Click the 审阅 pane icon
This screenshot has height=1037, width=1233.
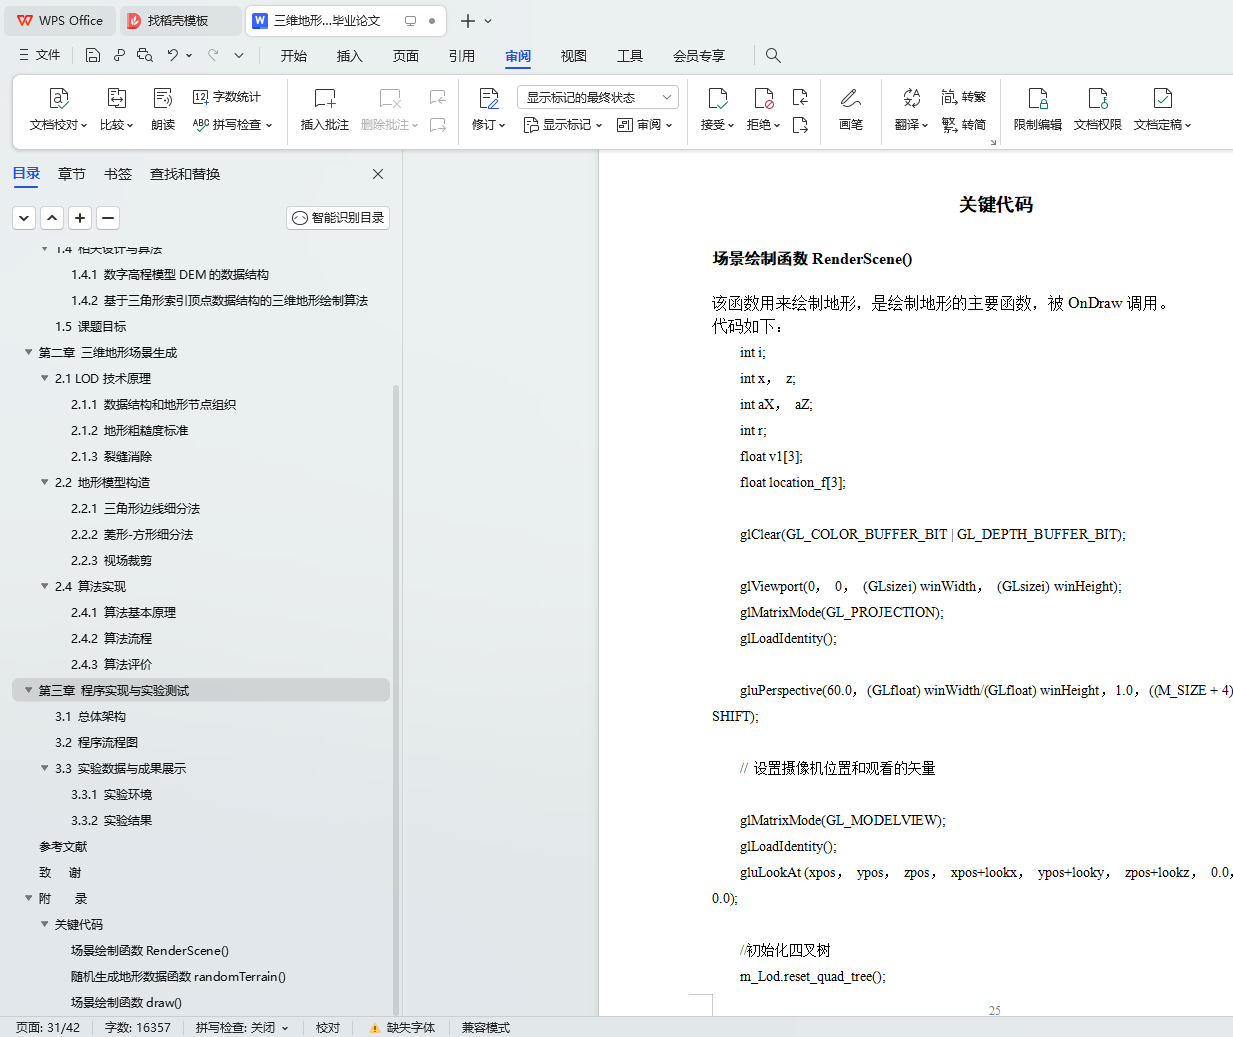(x=625, y=125)
